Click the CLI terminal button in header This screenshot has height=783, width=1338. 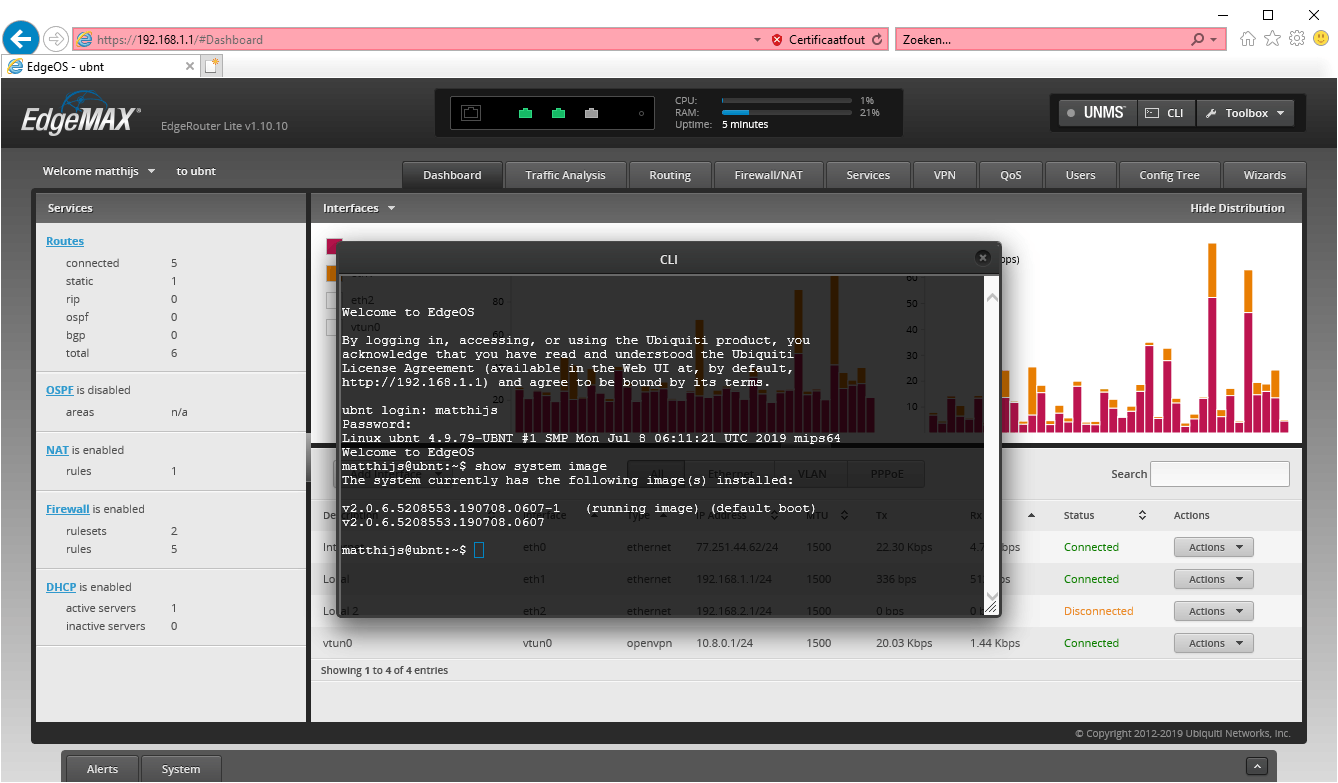1165,113
